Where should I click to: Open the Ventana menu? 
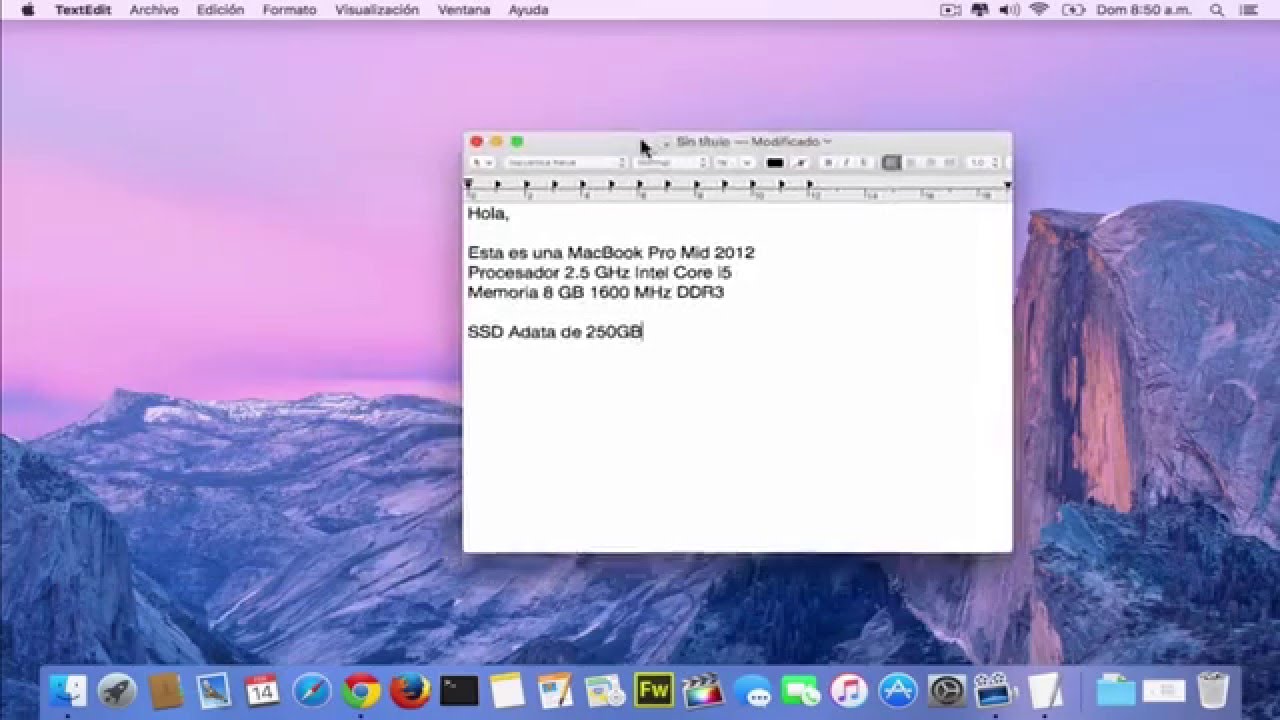click(x=464, y=10)
